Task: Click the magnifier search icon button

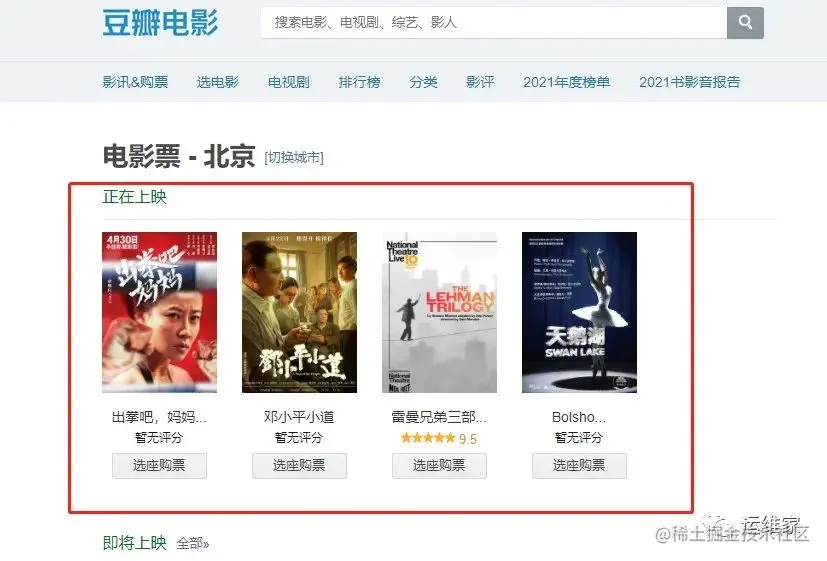Action: click(x=745, y=23)
